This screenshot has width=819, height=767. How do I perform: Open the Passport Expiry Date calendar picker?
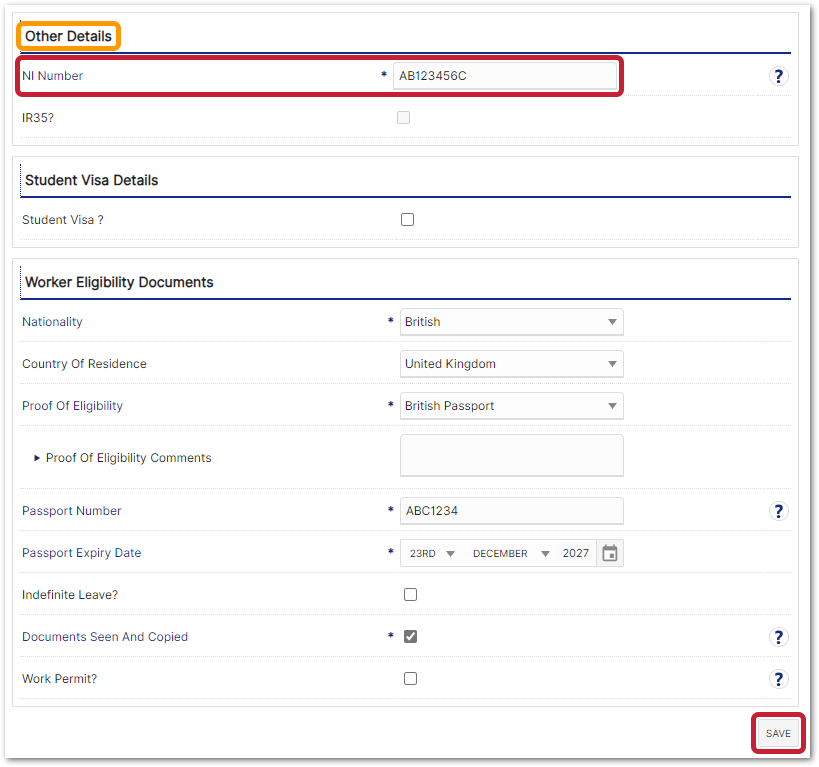(610, 553)
